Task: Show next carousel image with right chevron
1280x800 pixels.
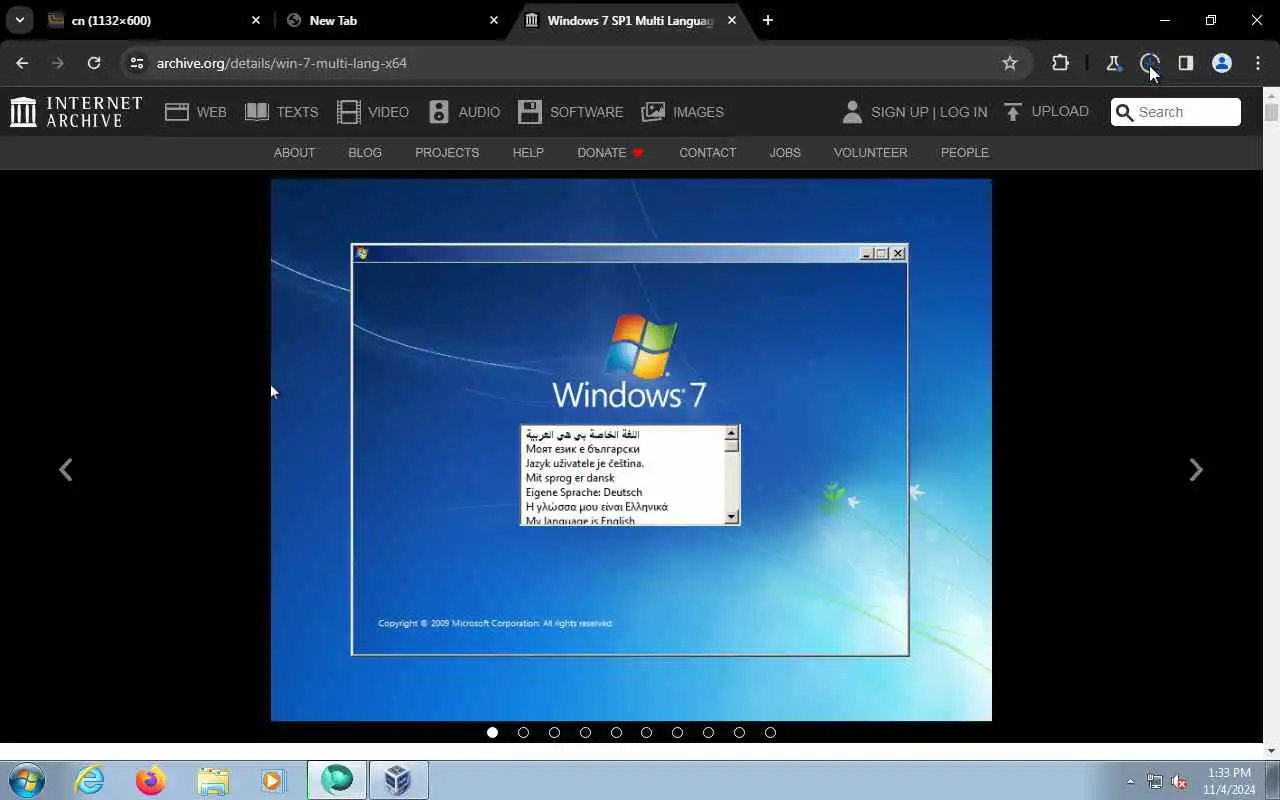Action: [1195, 469]
